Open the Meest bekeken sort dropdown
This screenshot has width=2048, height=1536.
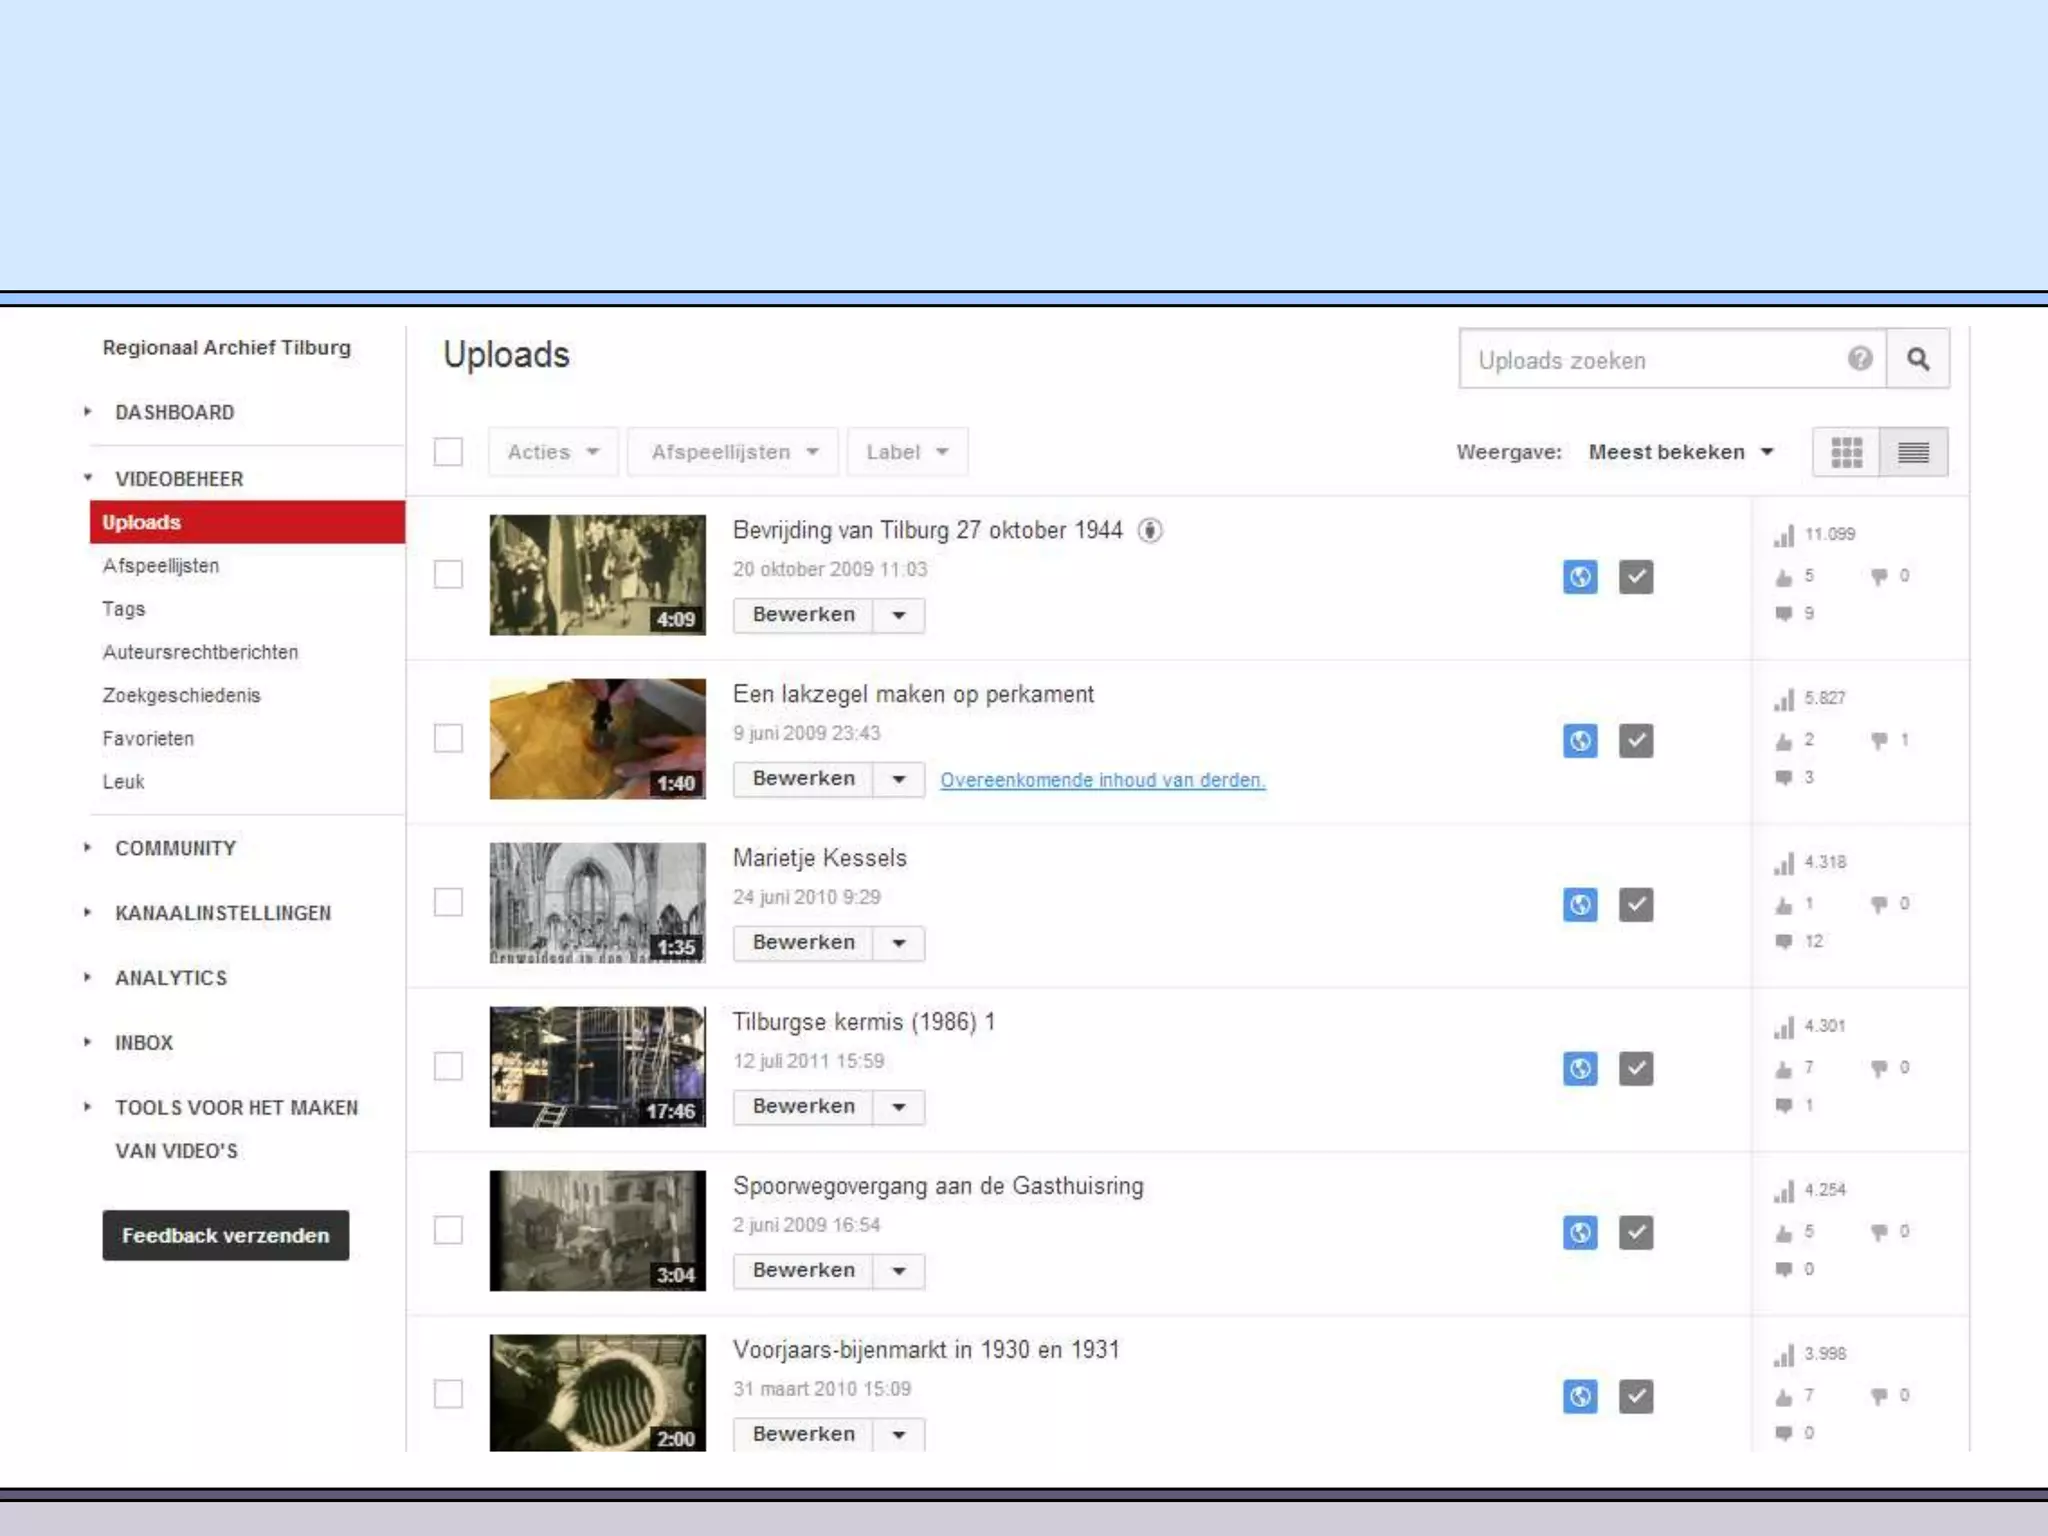[x=1680, y=452]
